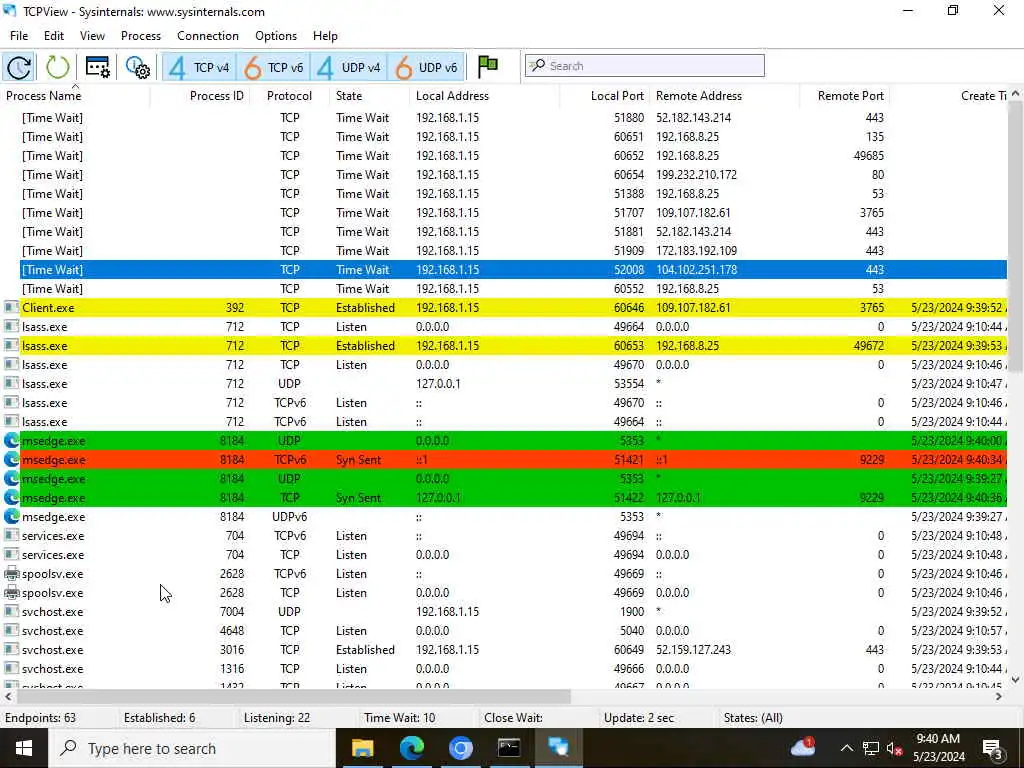Click the Time Wait row with local port 51909
Screen dimensions: 1024x768
[x=513, y=251]
